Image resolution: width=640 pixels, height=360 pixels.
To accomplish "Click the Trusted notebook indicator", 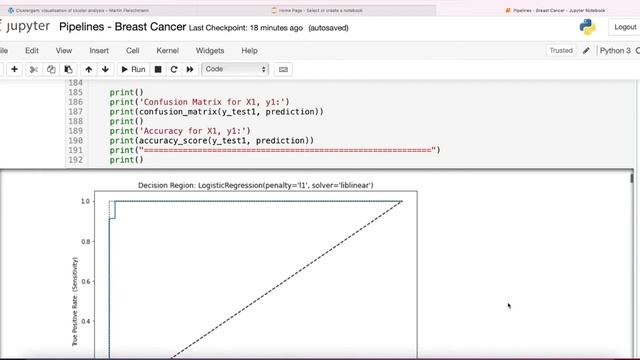I will tap(561, 51).
